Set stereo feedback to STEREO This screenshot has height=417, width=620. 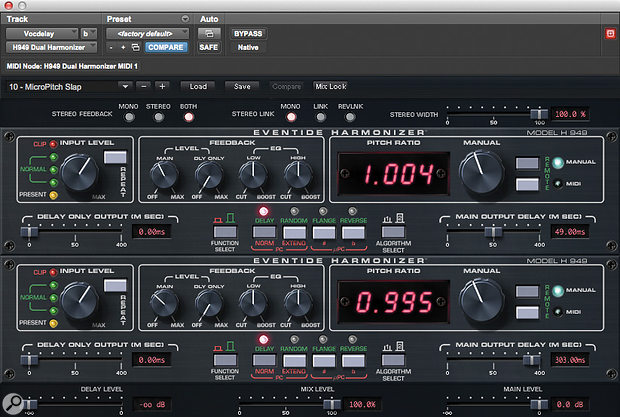[x=158, y=117]
